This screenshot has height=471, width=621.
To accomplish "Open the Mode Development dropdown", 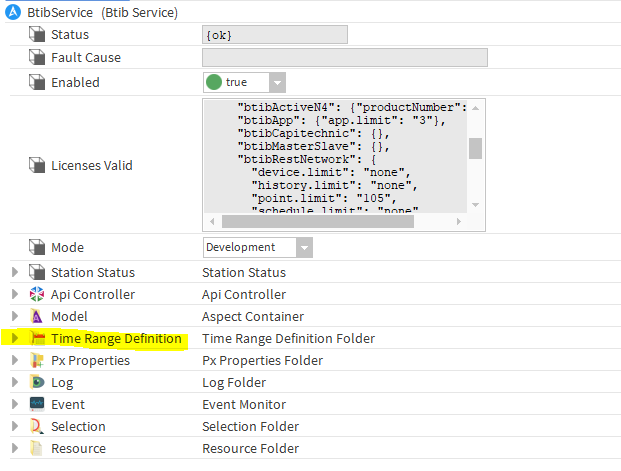I will 303,247.
